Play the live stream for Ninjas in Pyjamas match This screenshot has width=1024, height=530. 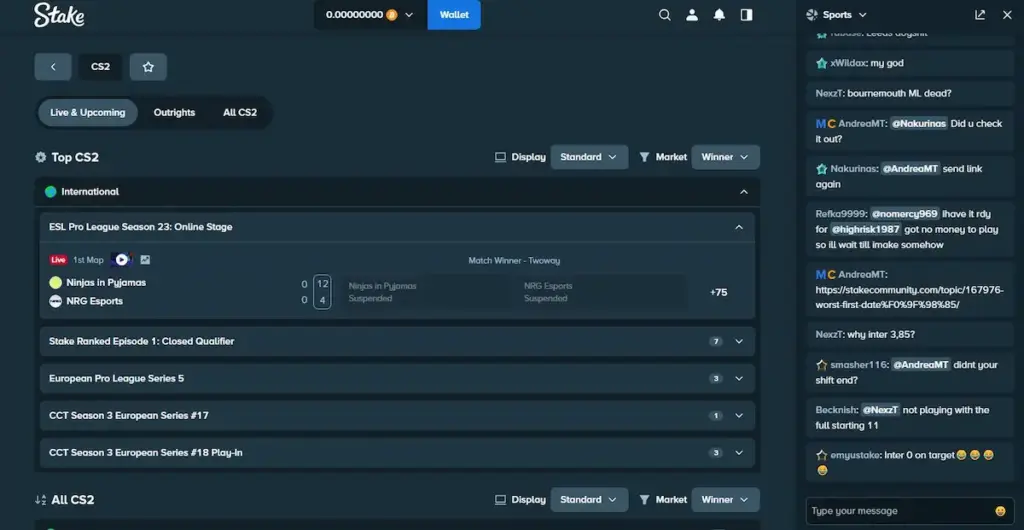click(121, 260)
